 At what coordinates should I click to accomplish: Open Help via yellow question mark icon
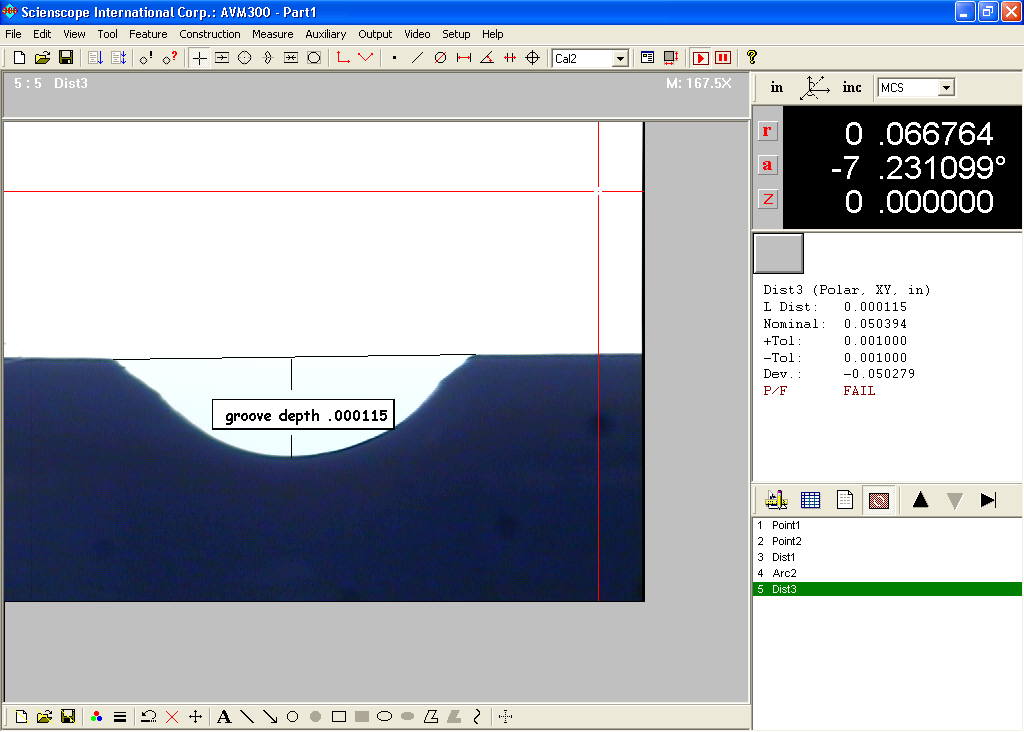pos(752,57)
